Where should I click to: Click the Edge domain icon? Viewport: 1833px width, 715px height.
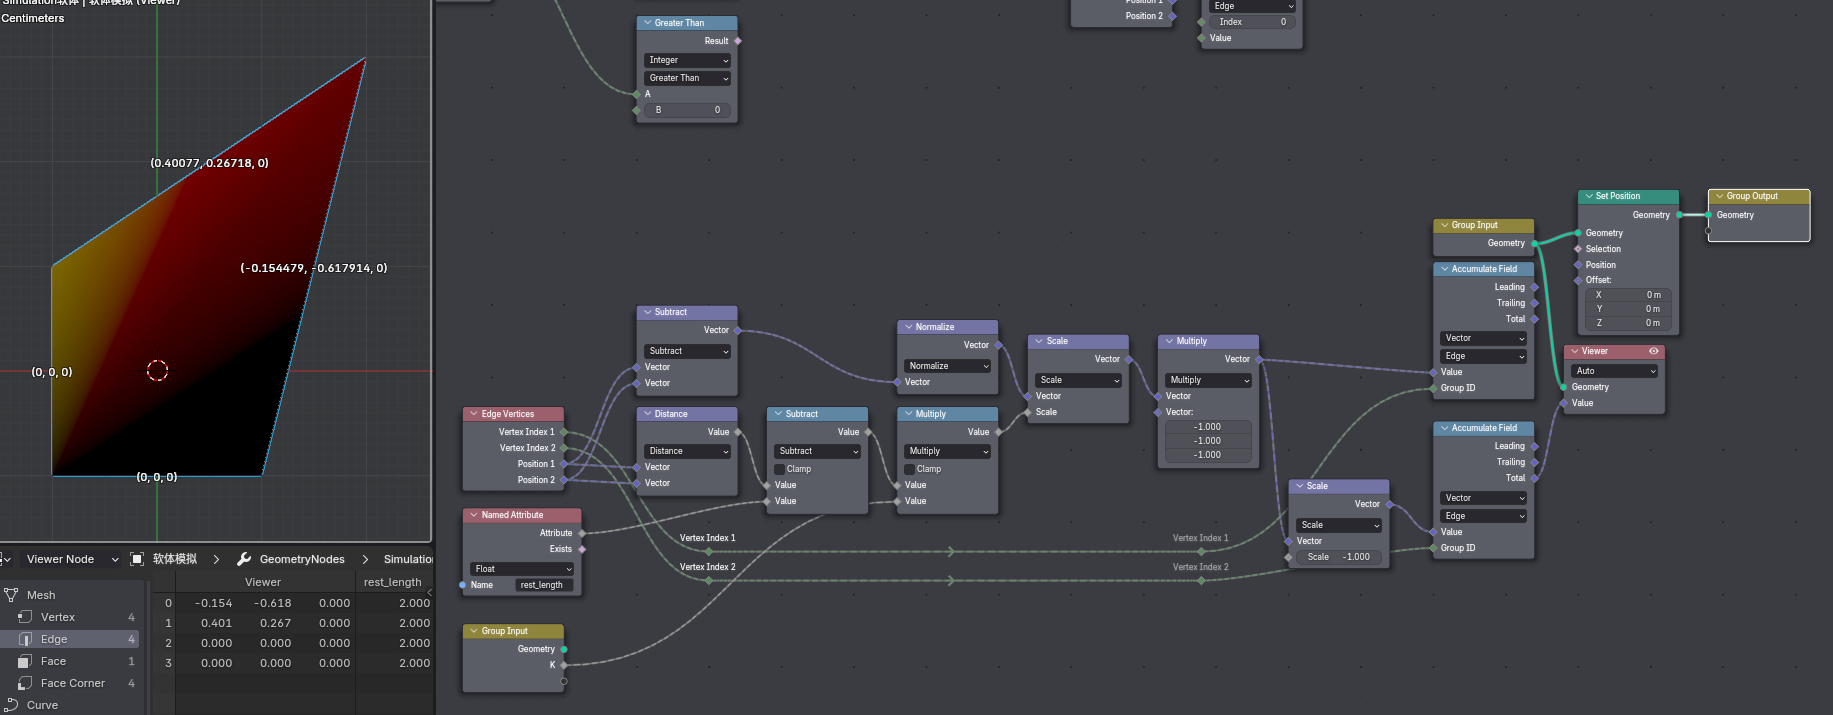click(25, 639)
